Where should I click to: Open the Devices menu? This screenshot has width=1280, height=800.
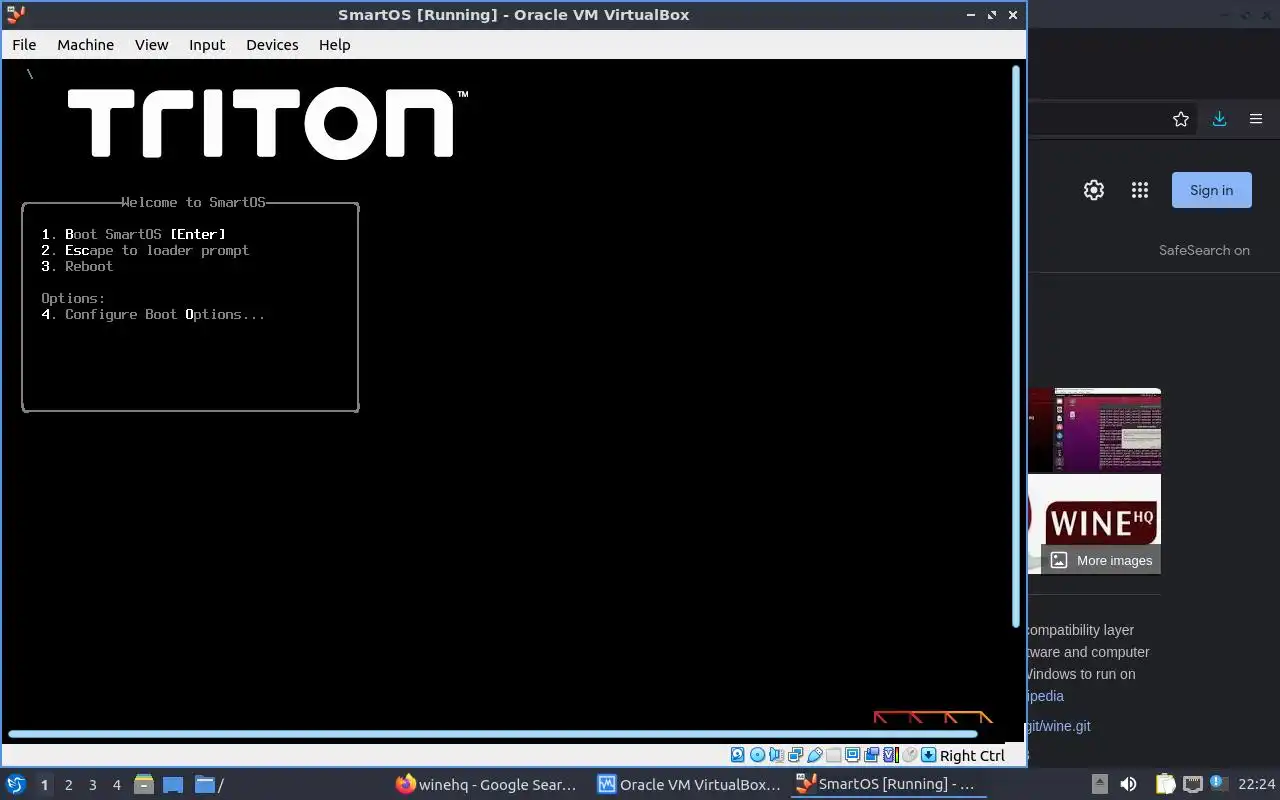coord(272,44)
